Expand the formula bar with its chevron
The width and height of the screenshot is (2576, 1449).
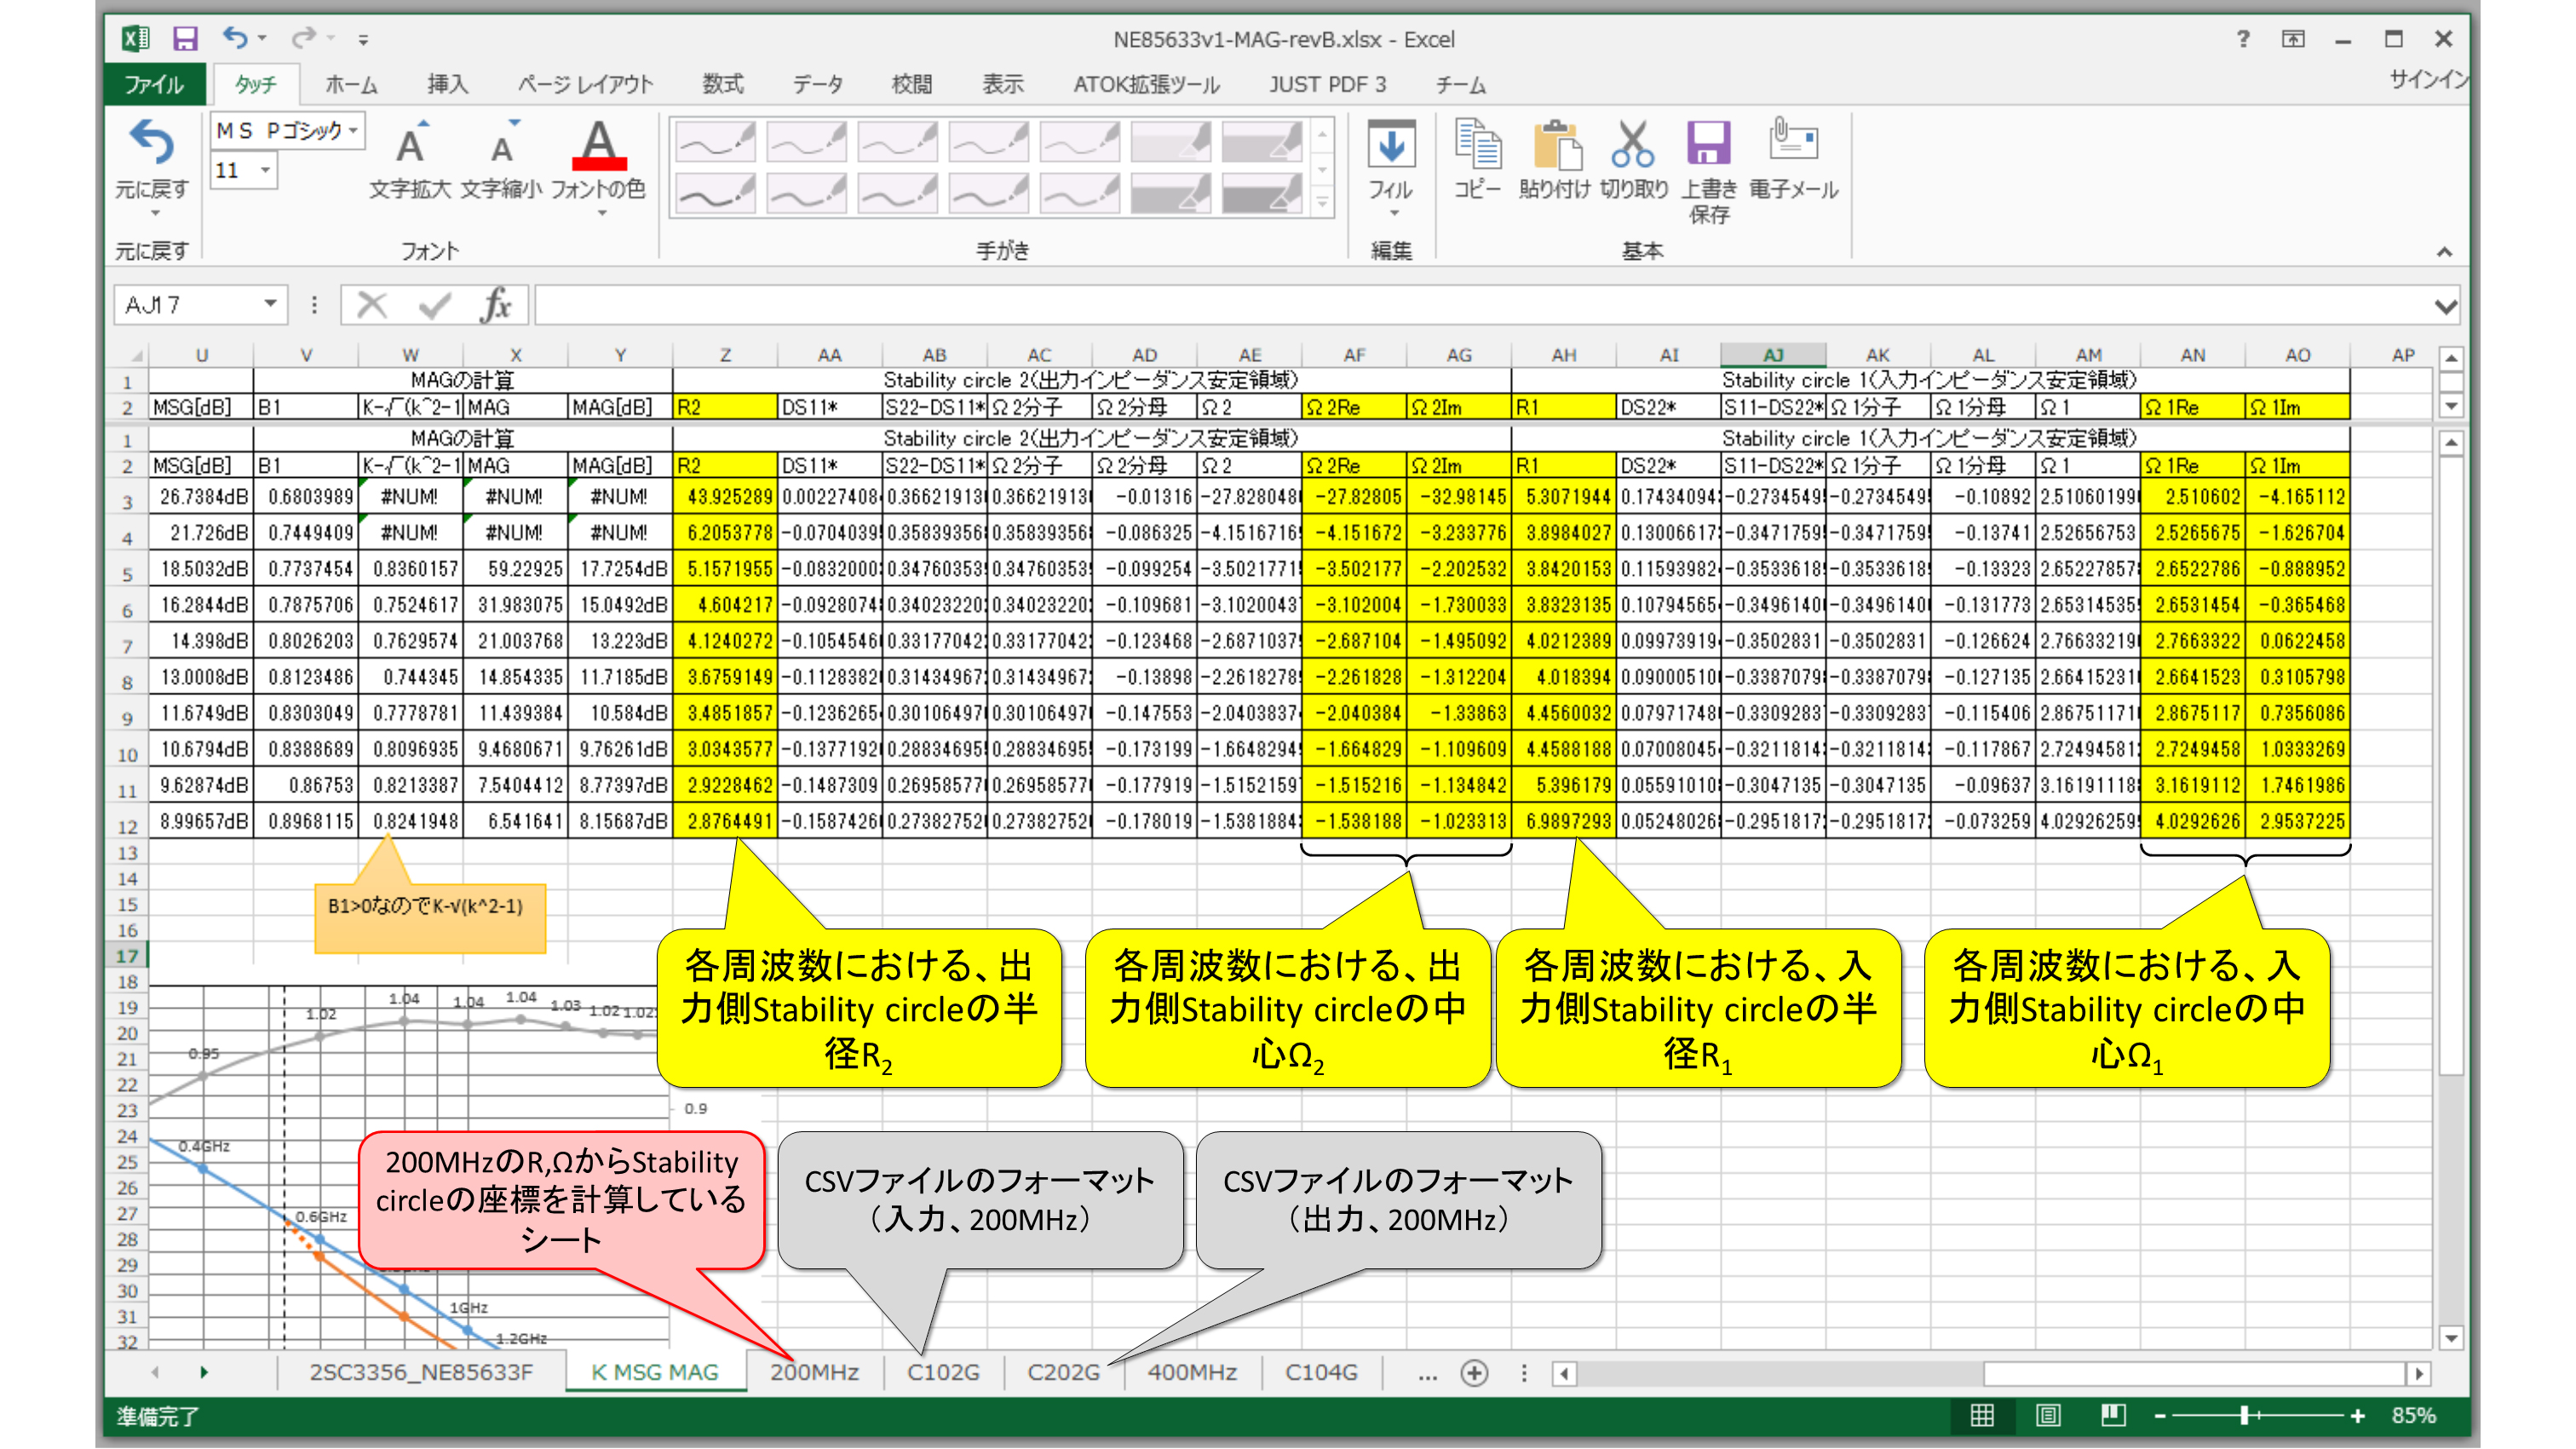click(x=2446, y=306)
